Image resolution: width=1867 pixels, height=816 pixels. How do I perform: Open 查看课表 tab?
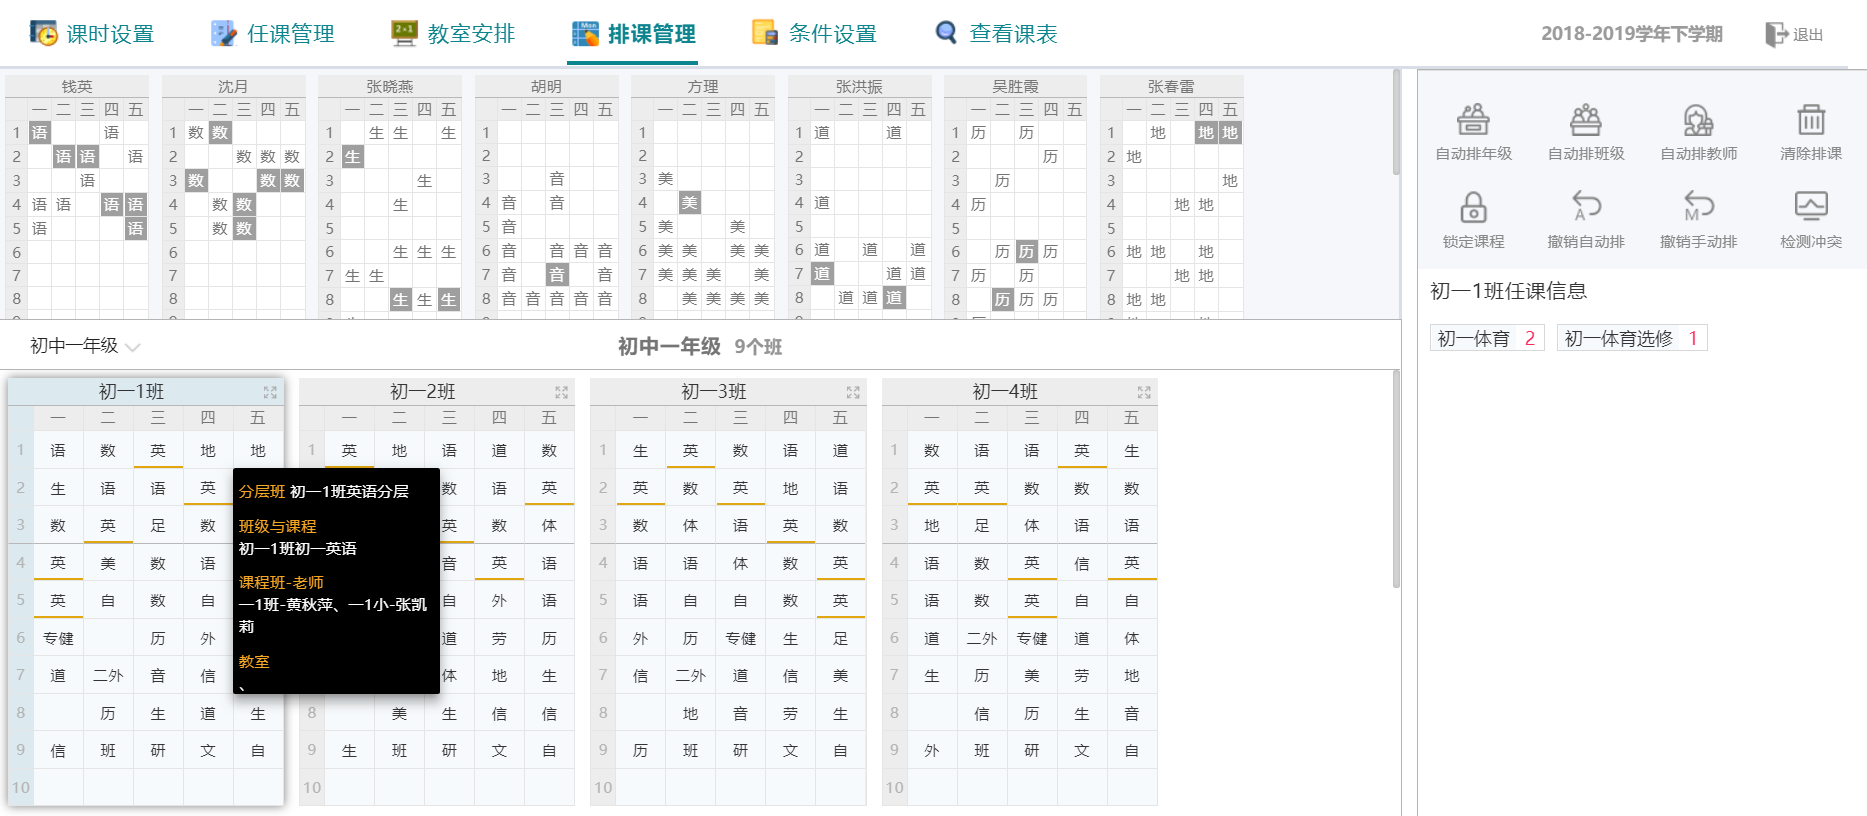[x=996, y=34]
